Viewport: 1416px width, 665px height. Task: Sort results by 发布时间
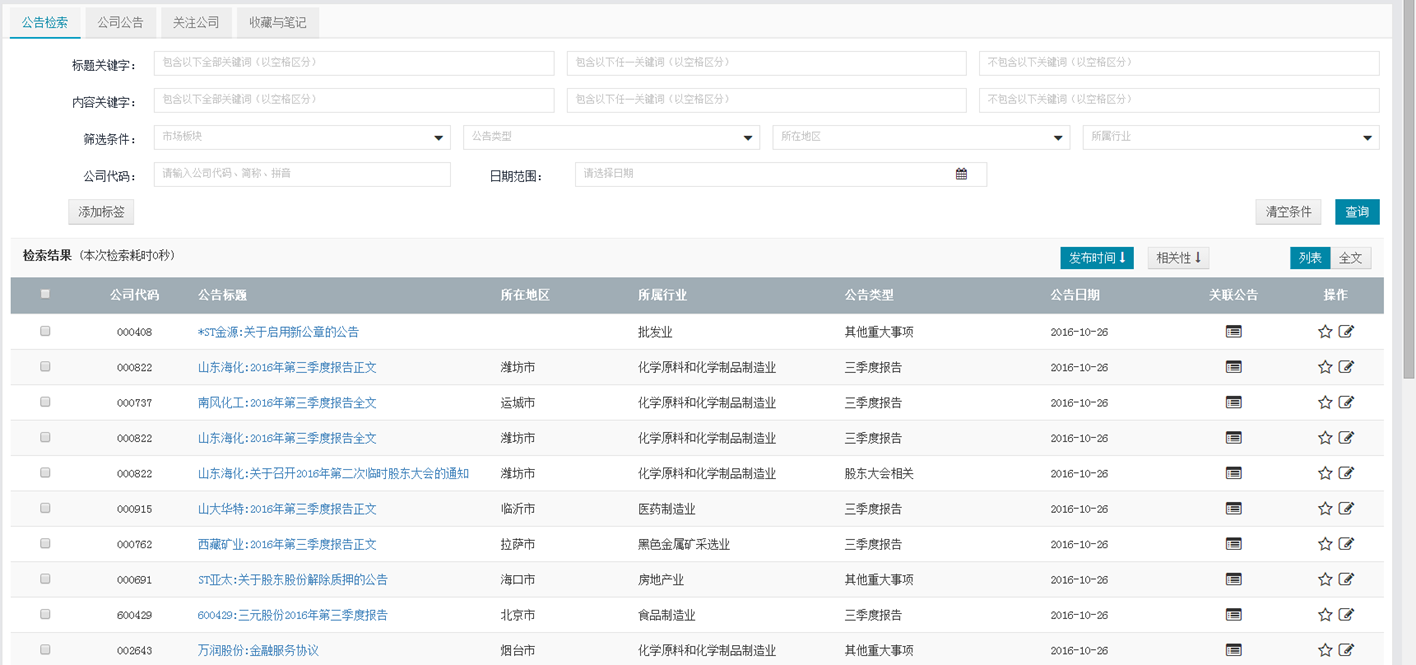tap(1097, 258)
